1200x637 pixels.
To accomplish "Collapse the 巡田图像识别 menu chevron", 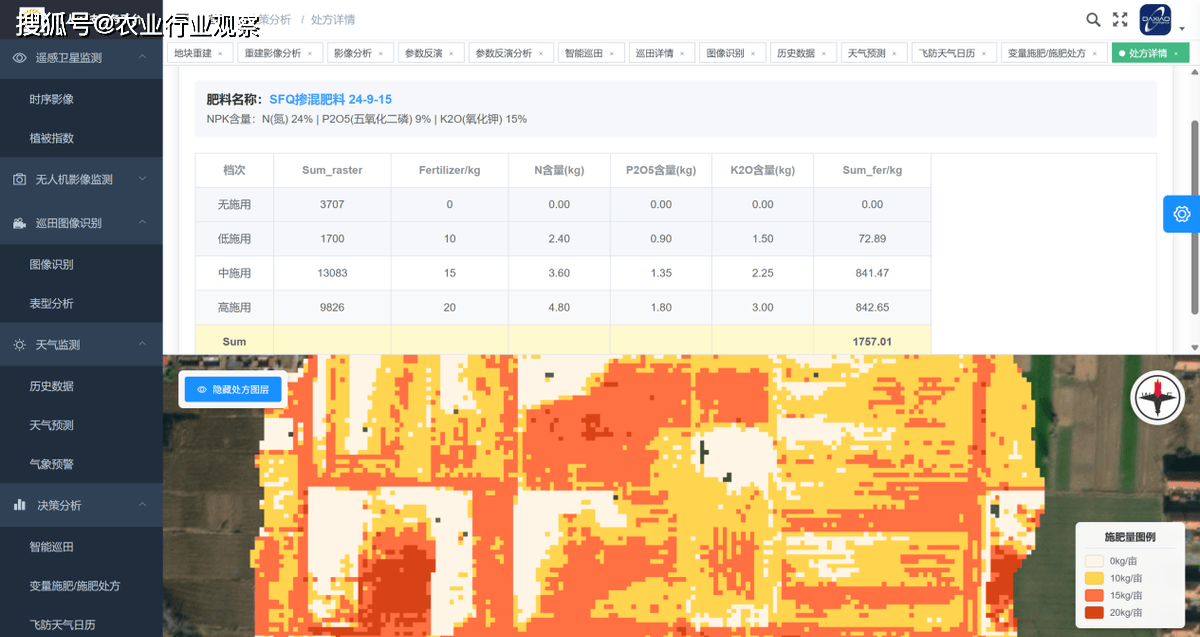I will (x=143, y=223).
